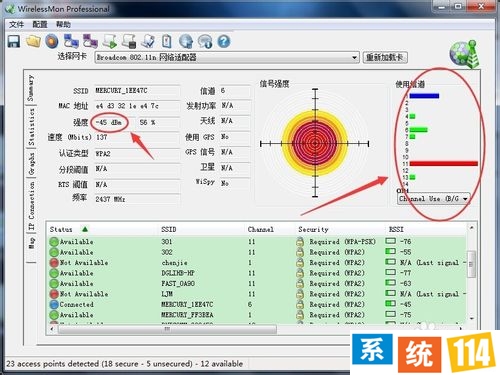The image size is (500, 375).
Task: Sort the list by Channel column header
Action: point(260,229)
